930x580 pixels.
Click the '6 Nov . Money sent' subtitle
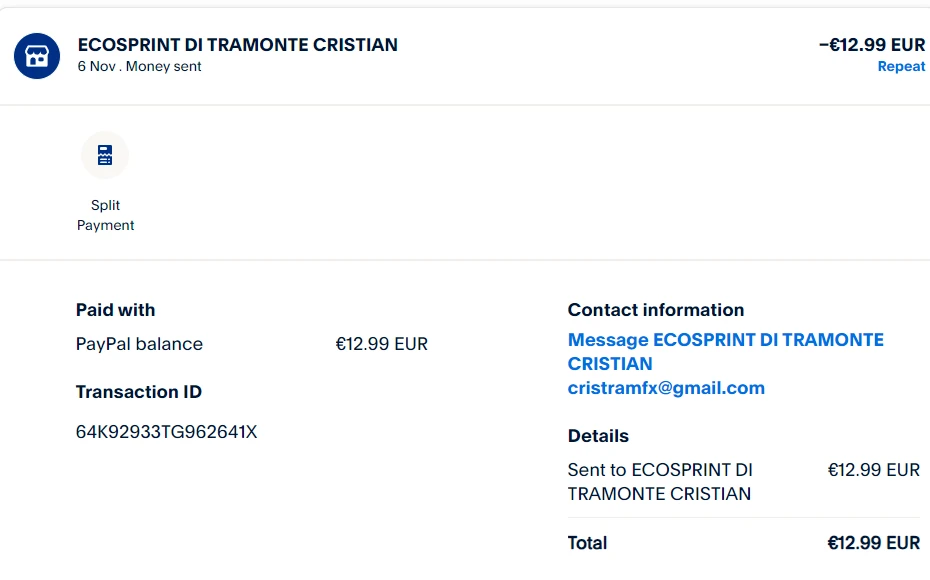(140, 67)
